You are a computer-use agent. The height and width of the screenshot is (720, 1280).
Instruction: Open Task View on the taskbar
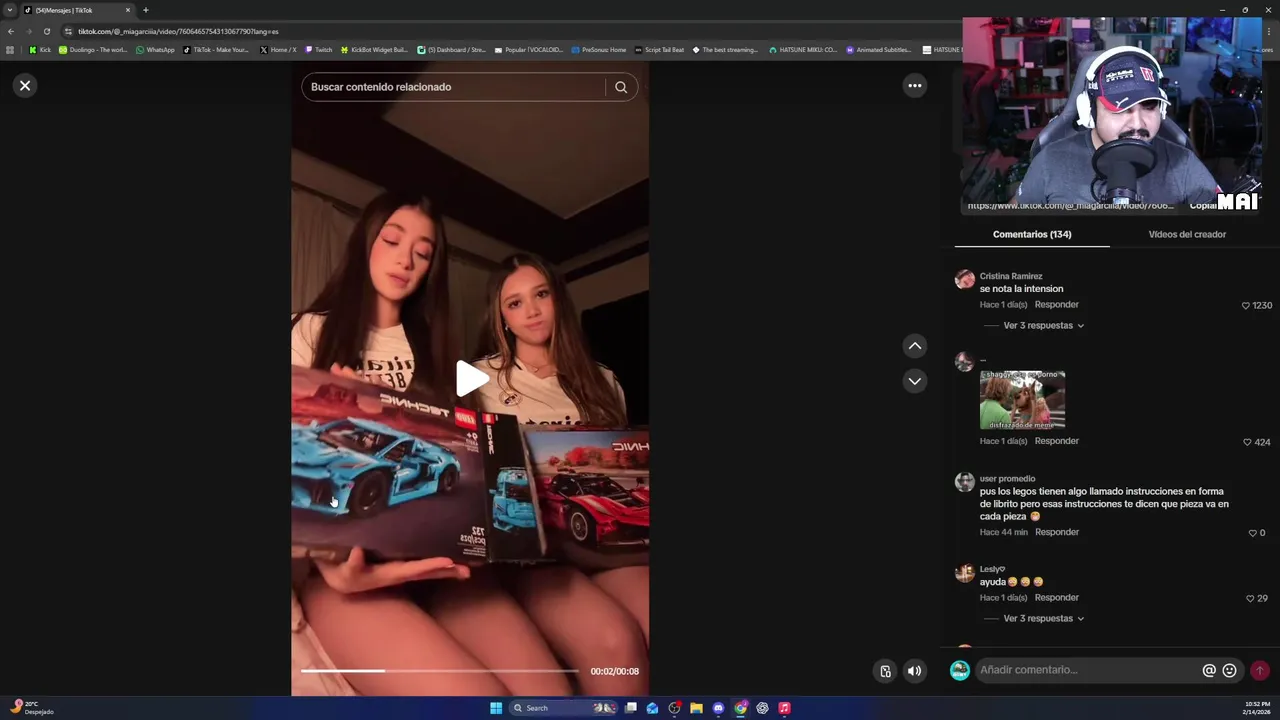point(631,708)
